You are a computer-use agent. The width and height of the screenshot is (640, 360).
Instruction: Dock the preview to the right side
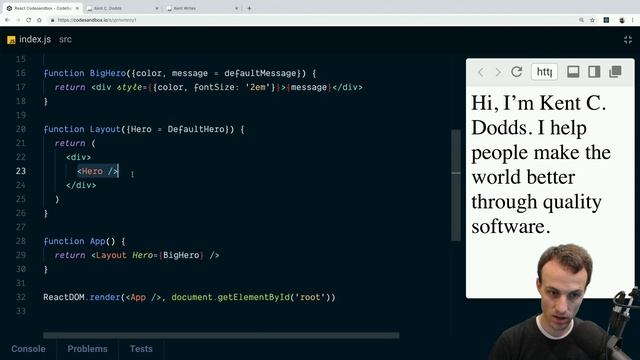(594, 72)
